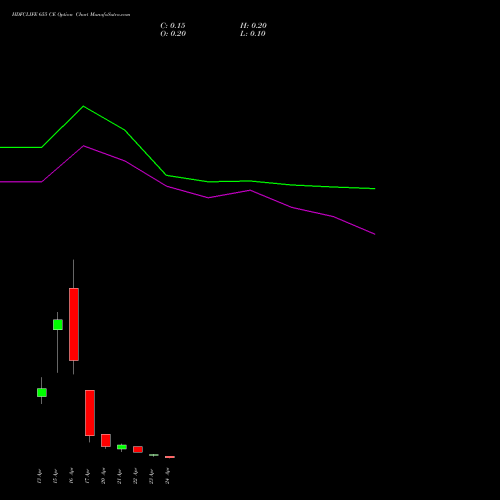Select the high value 'H: 0.20'
Image resolution: width=500 pixels, height=500 pixels.
pyautogui.click(x=253, y=26)
